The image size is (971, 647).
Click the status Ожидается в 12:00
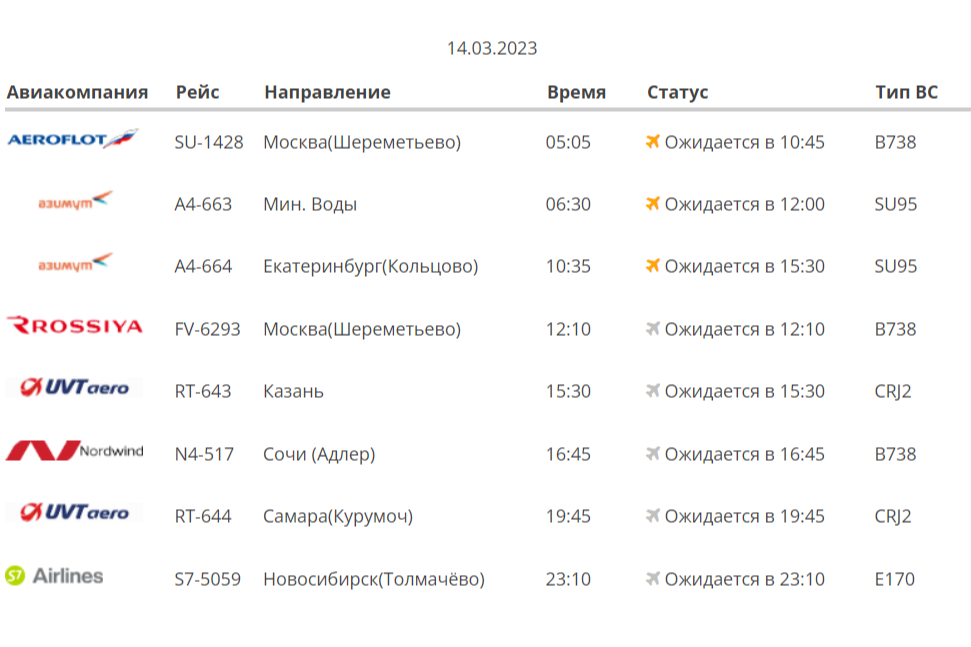pyautogui.click(x=745, y=204)
